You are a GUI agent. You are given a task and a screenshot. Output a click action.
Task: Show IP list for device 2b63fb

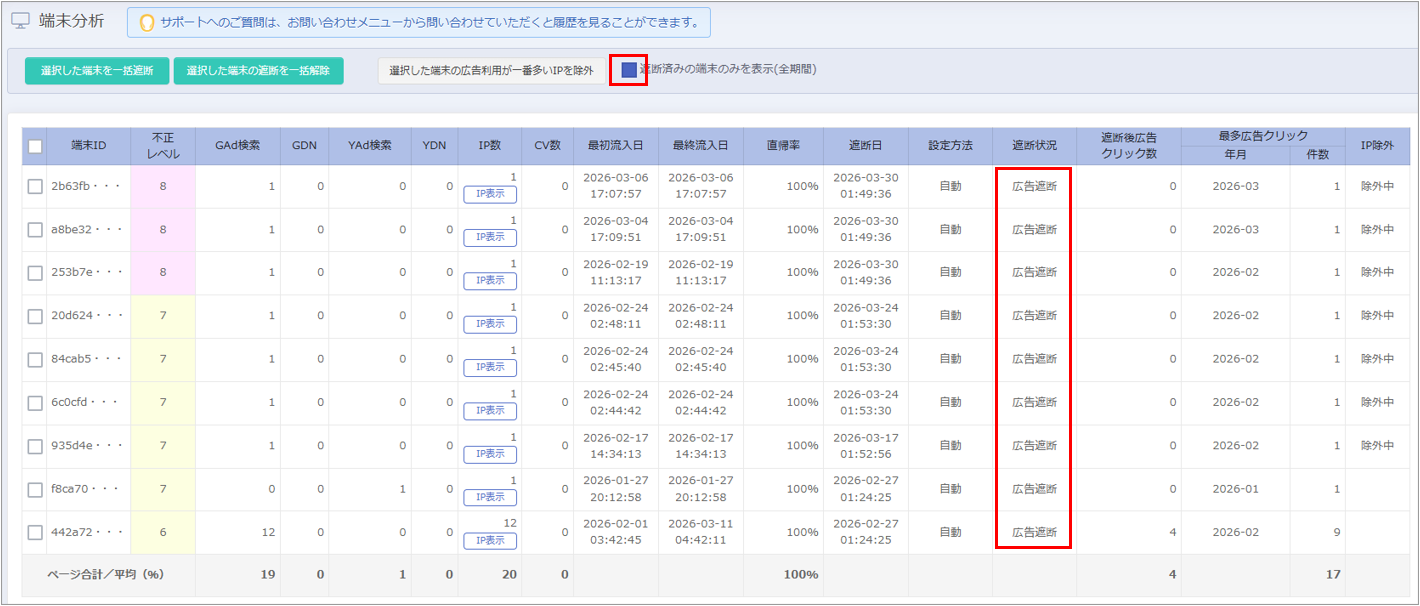489,195
